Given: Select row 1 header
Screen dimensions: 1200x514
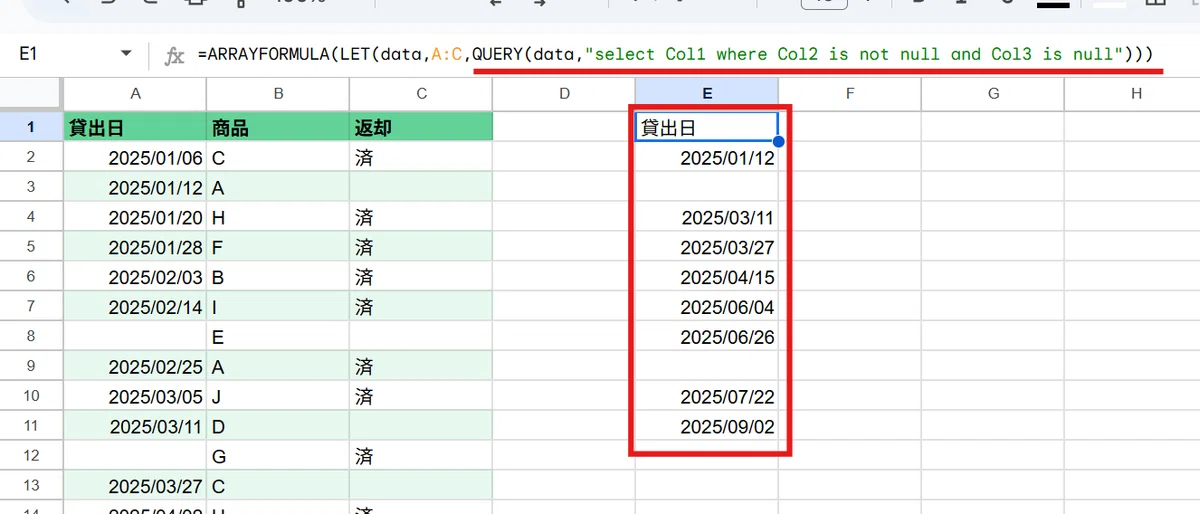Looking at the screenshot, I should (x=32, y=127).
